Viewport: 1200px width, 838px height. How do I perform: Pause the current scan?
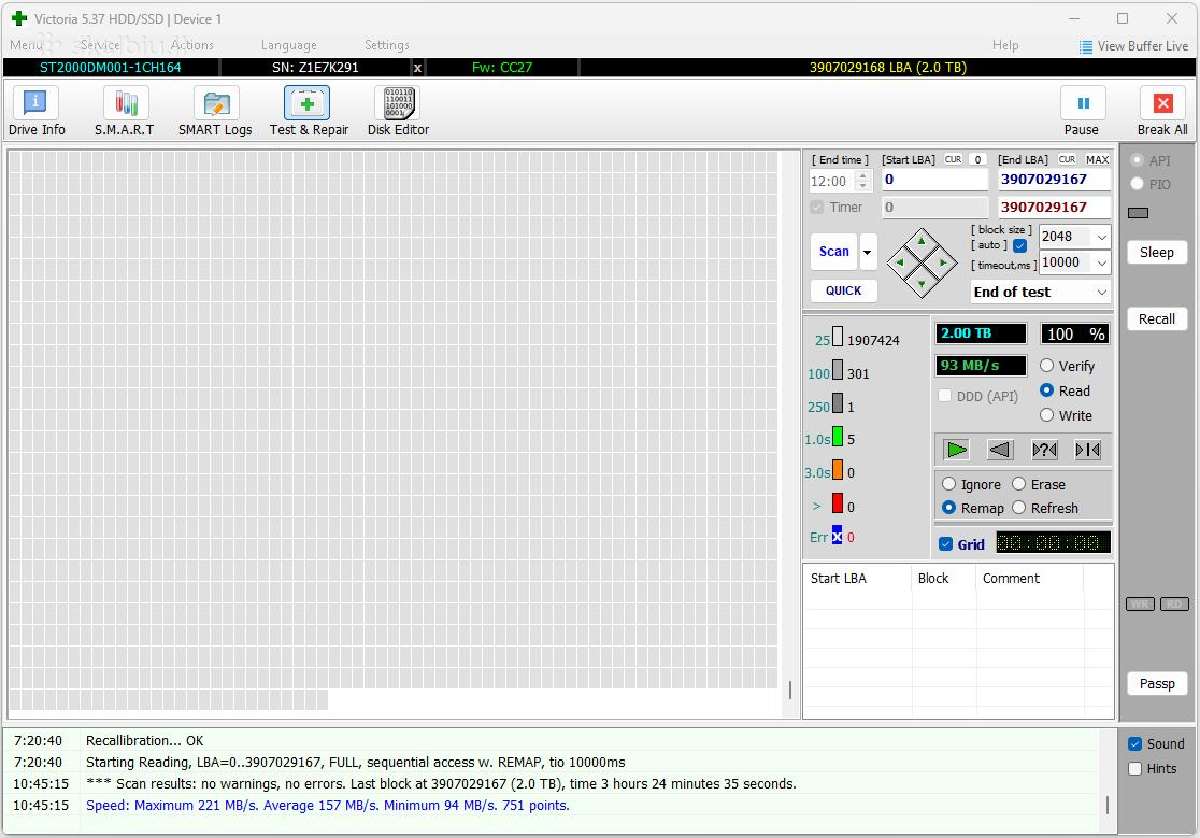pos(1081,110)
